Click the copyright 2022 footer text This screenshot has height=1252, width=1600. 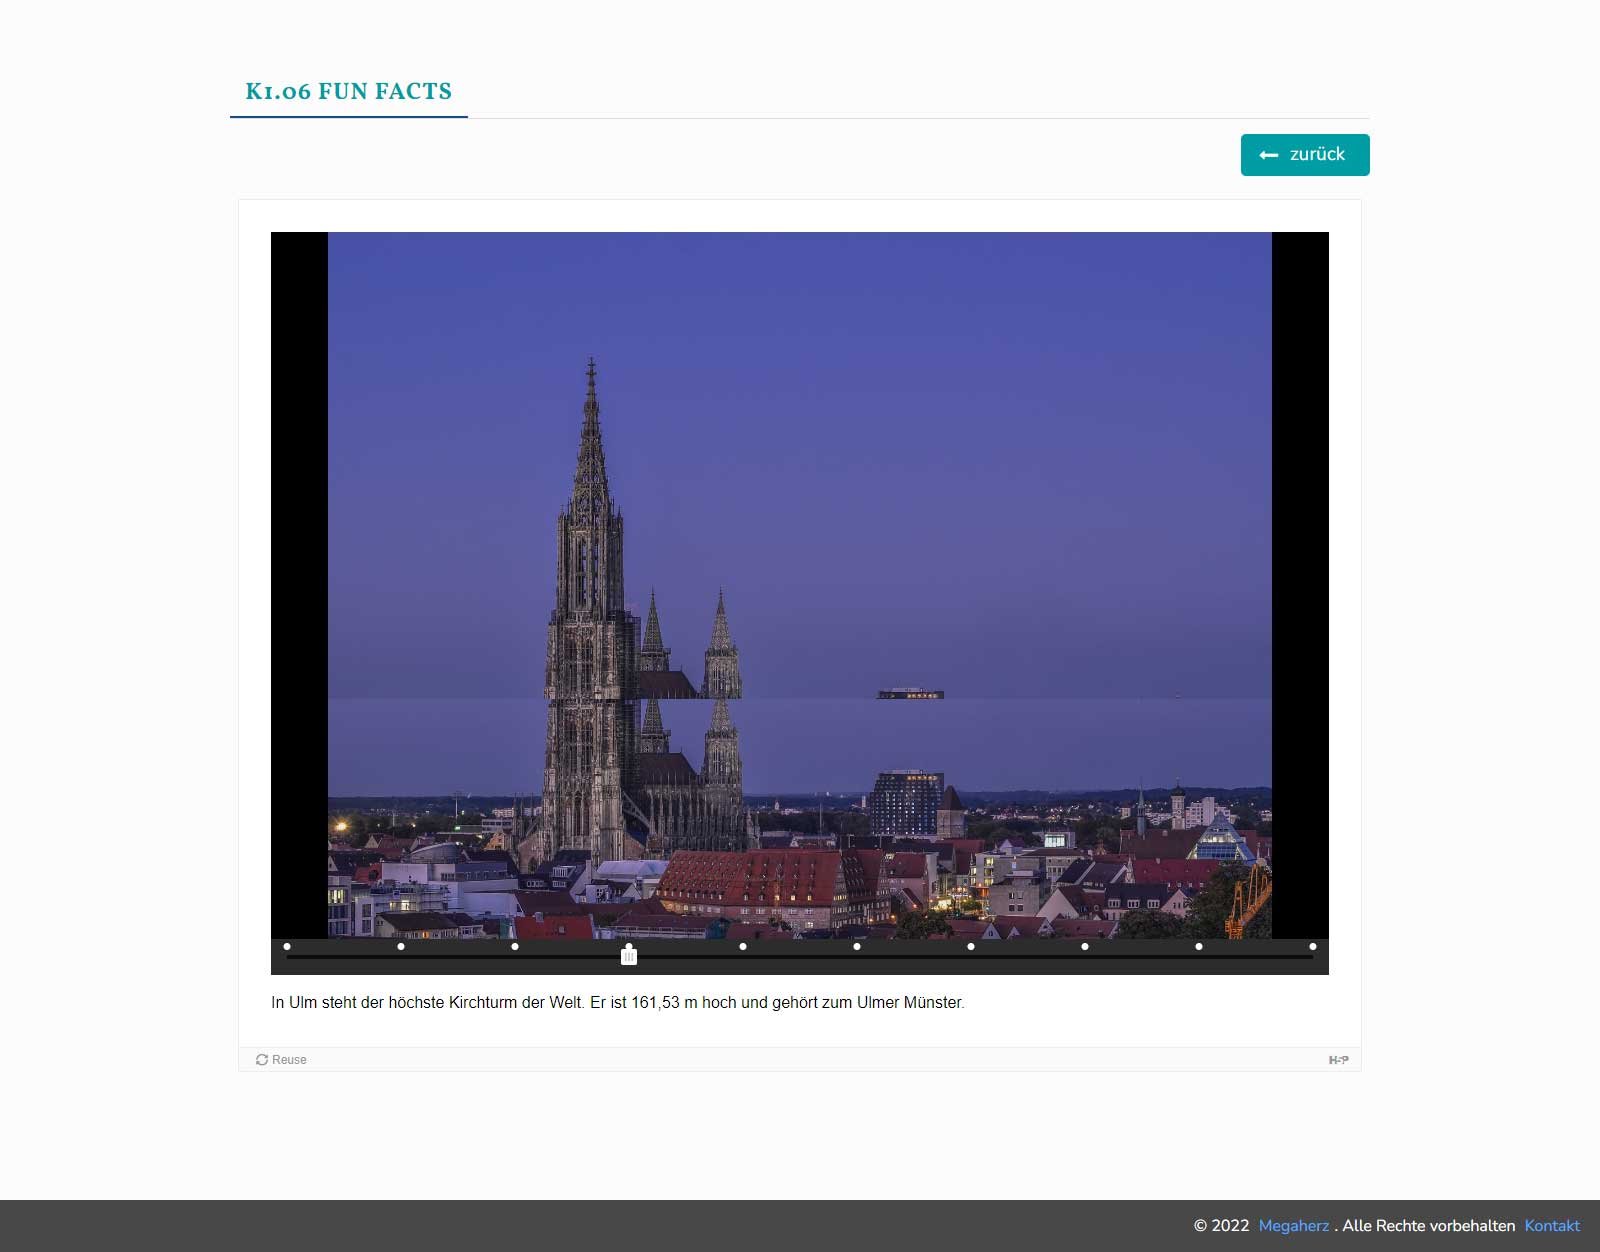coord(1221,1226)
